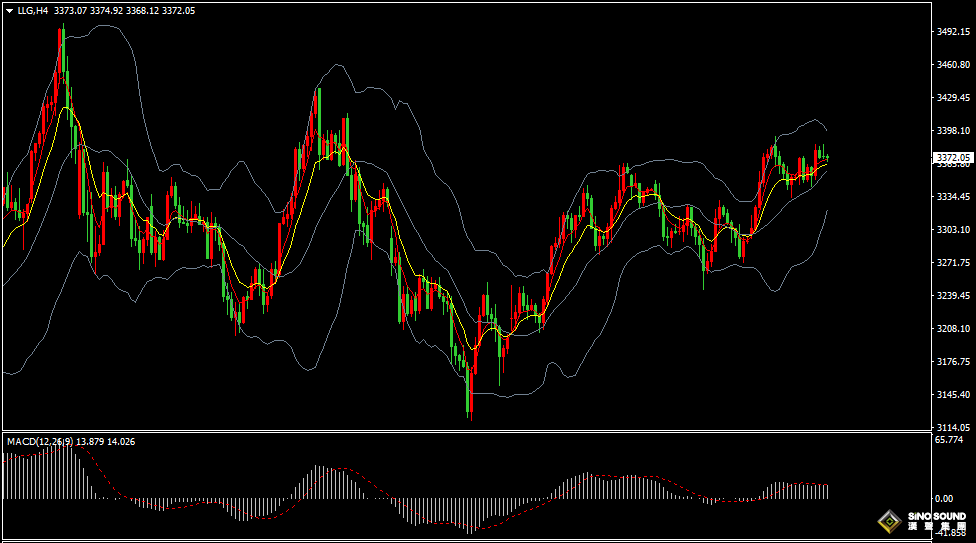The height and width of the screenshot is (543, 976).
Task: Click the 3271.75 price axis label
Action: 952,263
